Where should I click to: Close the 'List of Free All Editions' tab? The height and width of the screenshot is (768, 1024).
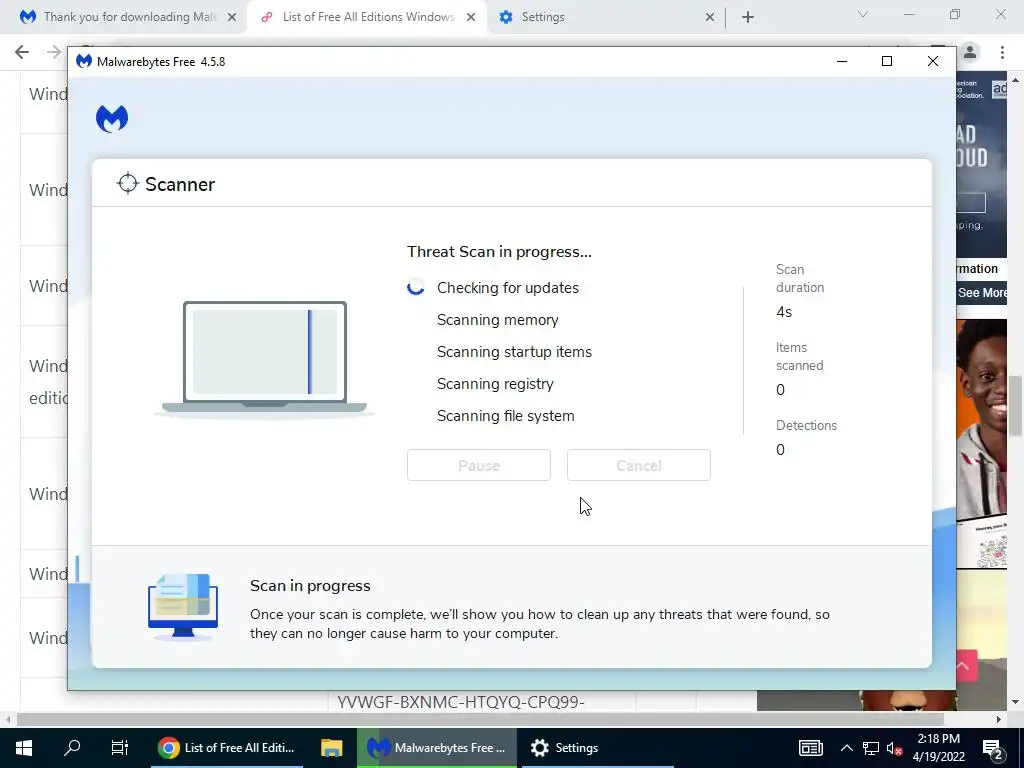471,18
